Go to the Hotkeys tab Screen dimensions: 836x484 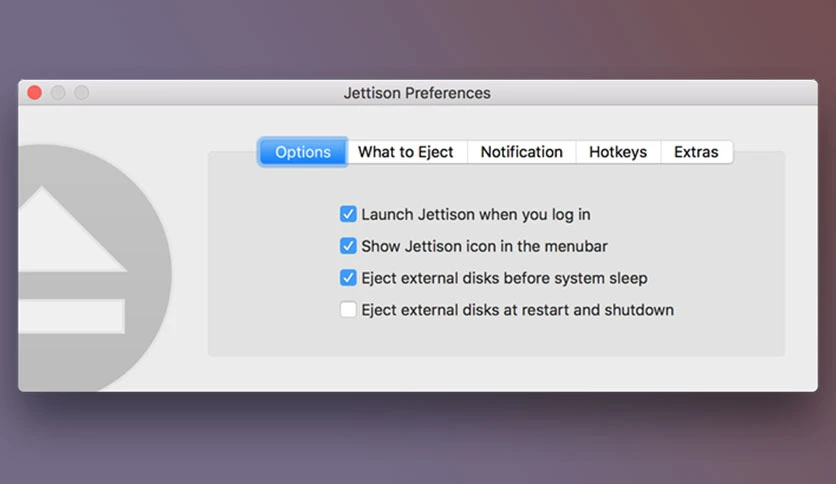click(x=618, y=152)
